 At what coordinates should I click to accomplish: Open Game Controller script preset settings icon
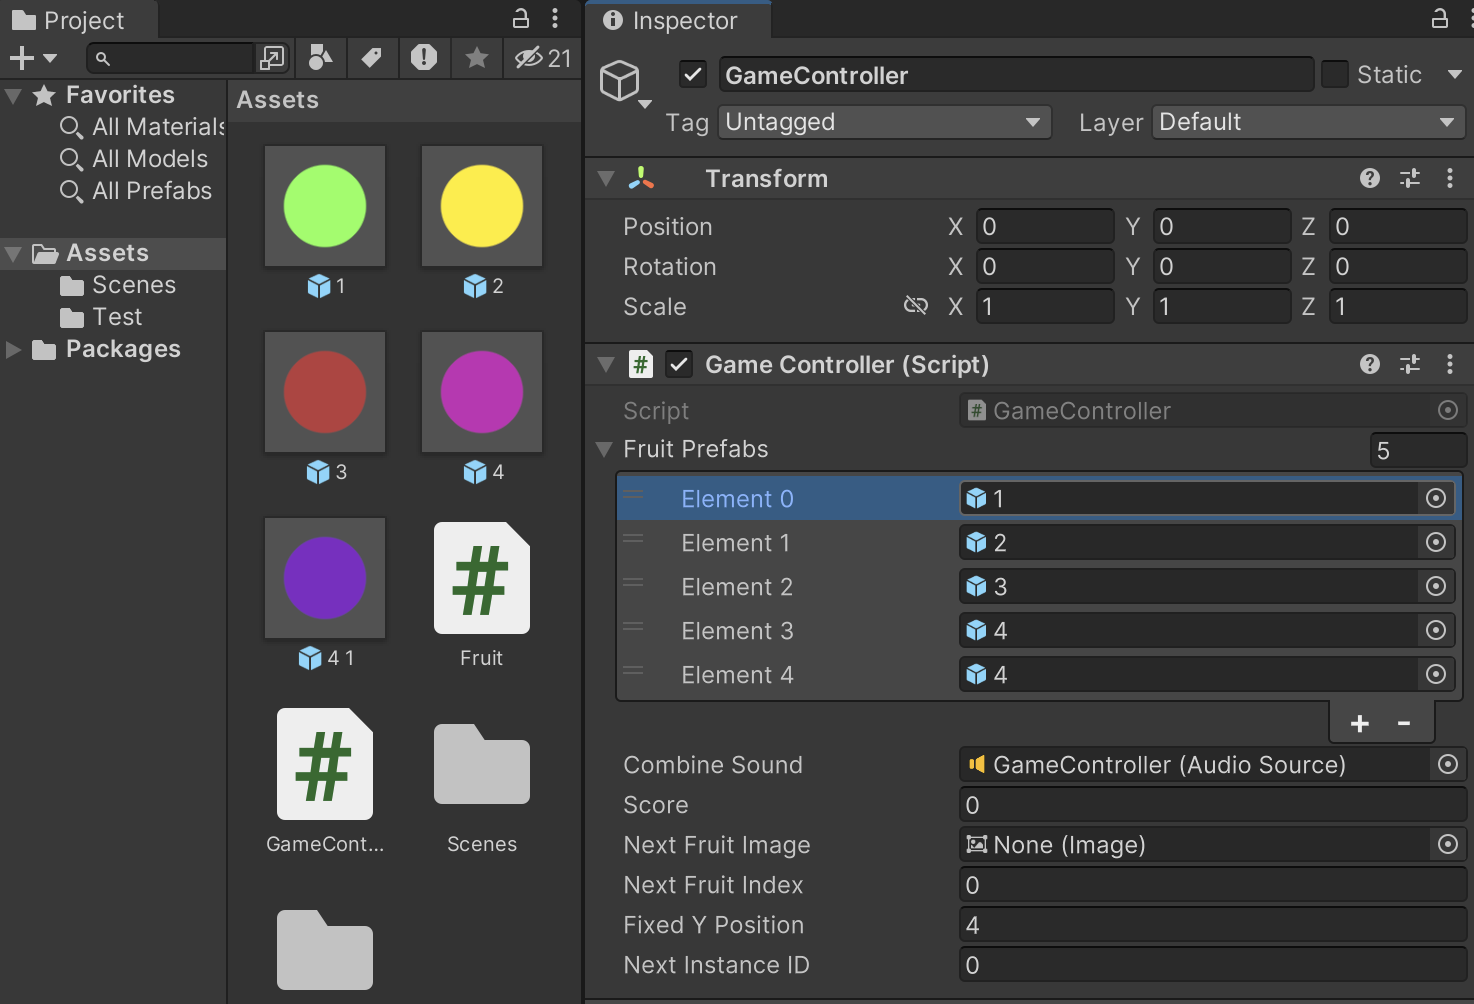1410,364
